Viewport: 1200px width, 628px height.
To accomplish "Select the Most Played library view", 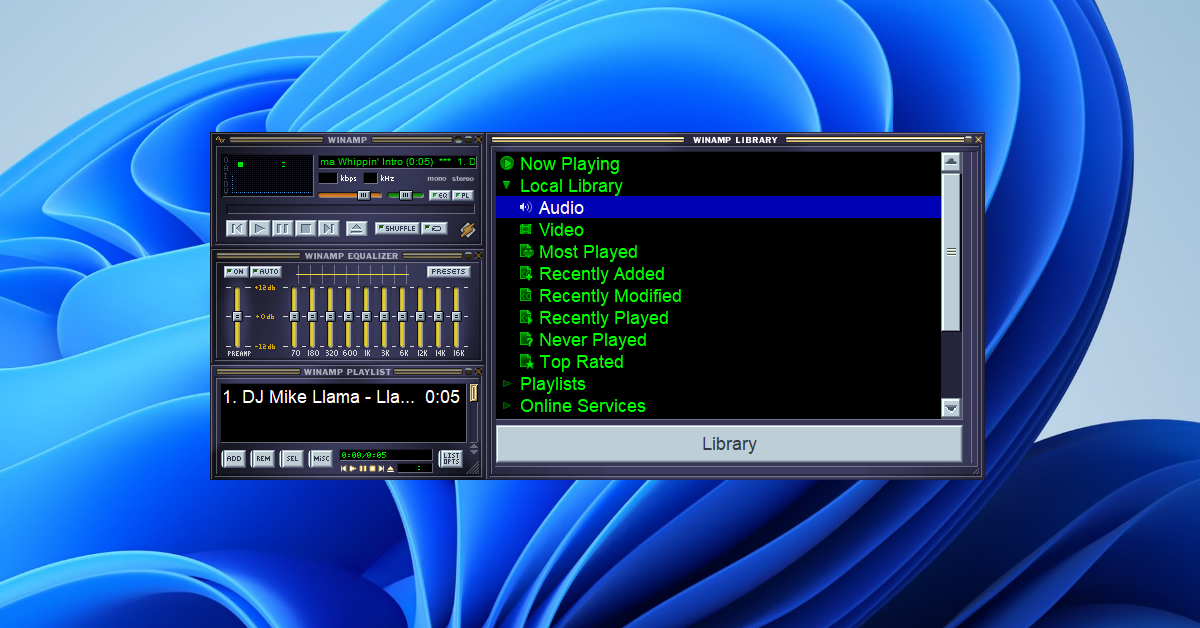I will coord(587,252).
